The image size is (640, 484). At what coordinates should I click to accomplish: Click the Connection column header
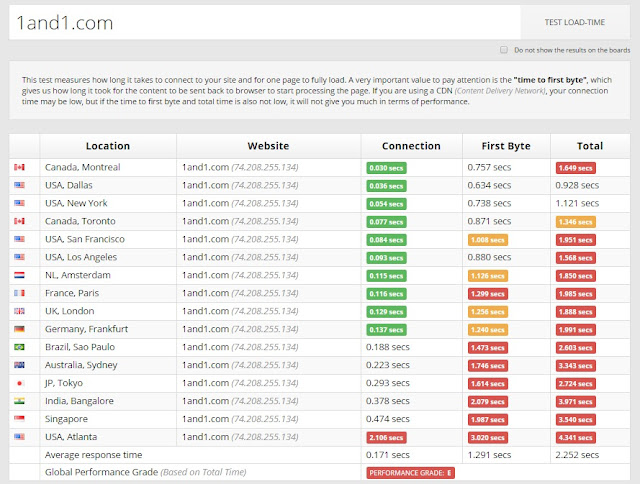411,146
